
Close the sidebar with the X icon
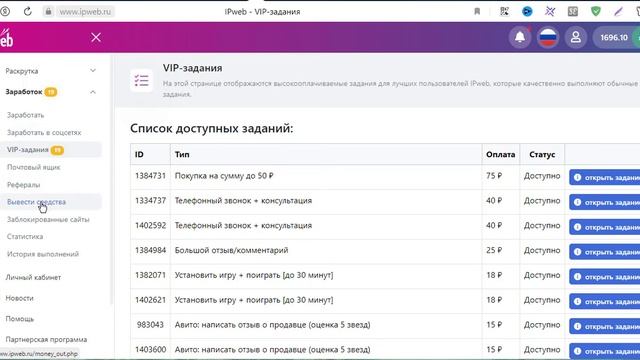click(x=96, y=38)
